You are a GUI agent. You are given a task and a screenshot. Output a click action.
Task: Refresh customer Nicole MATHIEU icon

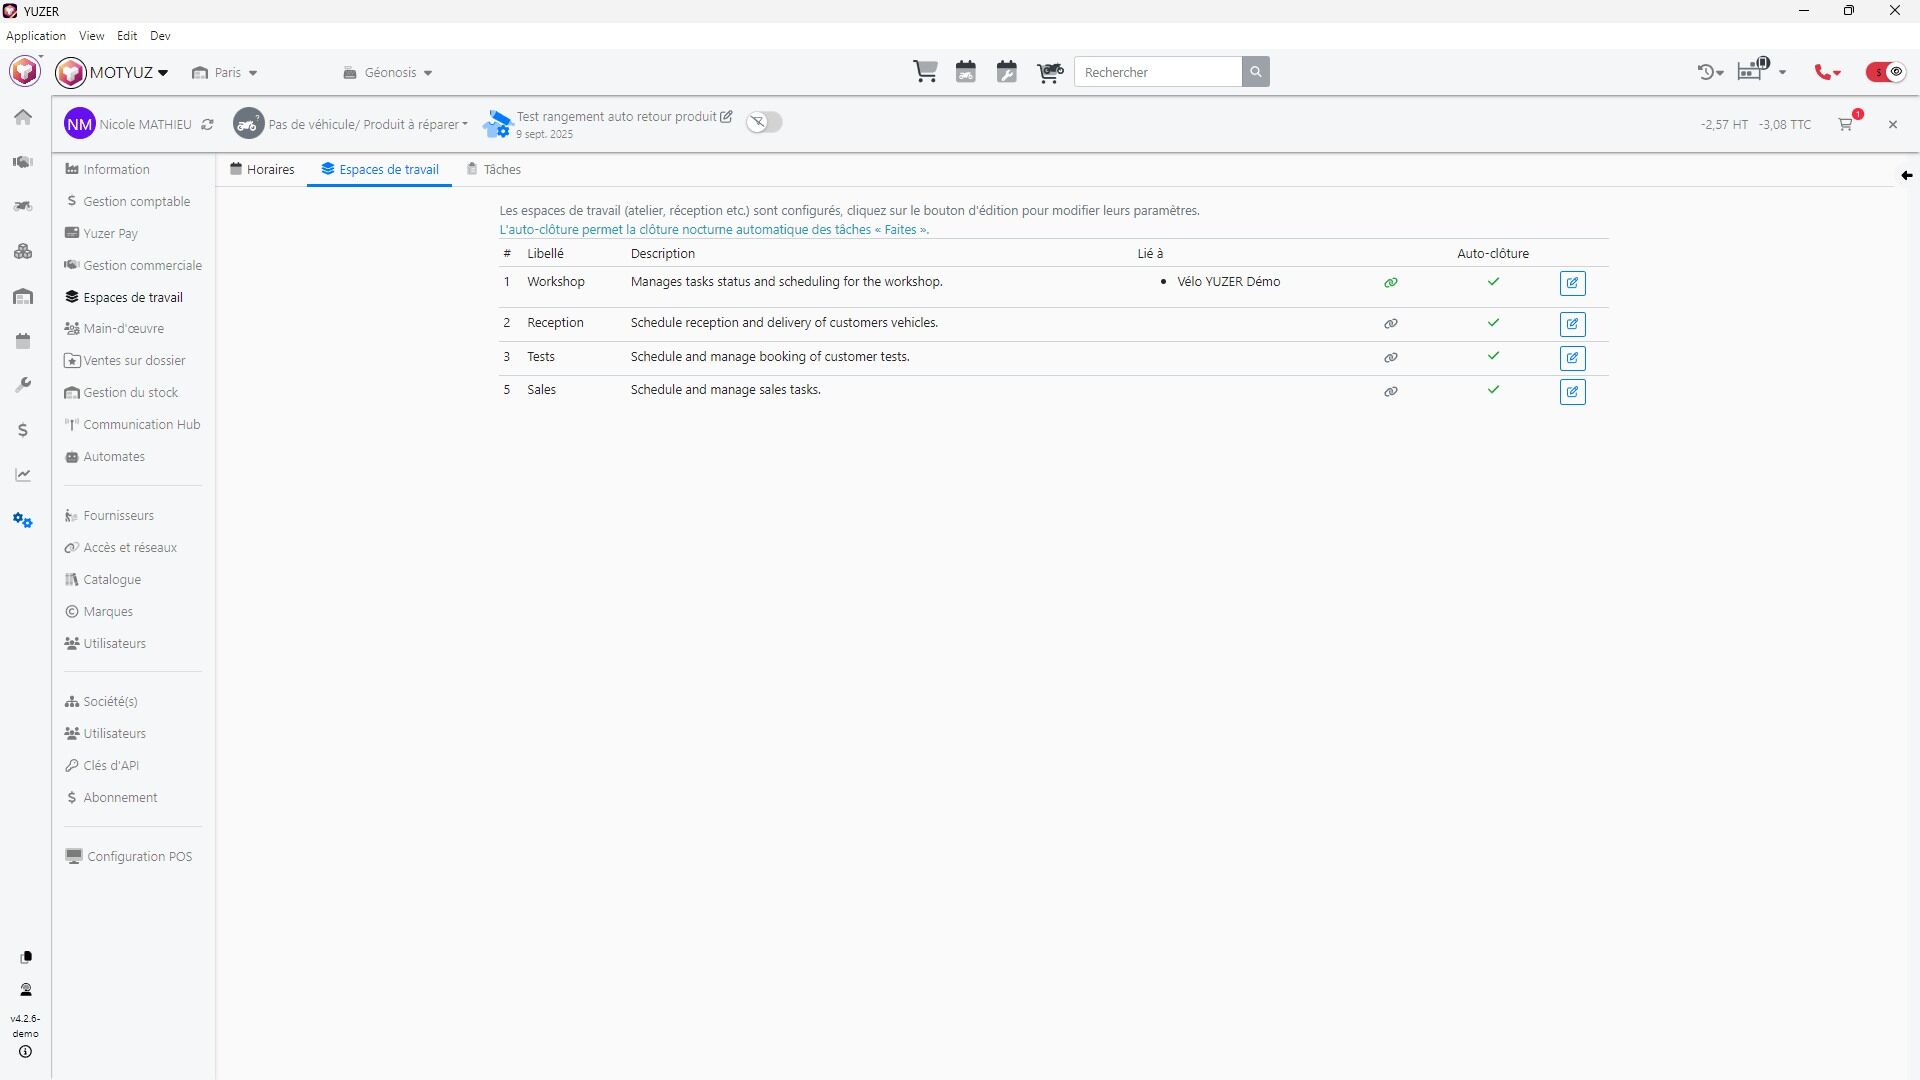point(207,125)
